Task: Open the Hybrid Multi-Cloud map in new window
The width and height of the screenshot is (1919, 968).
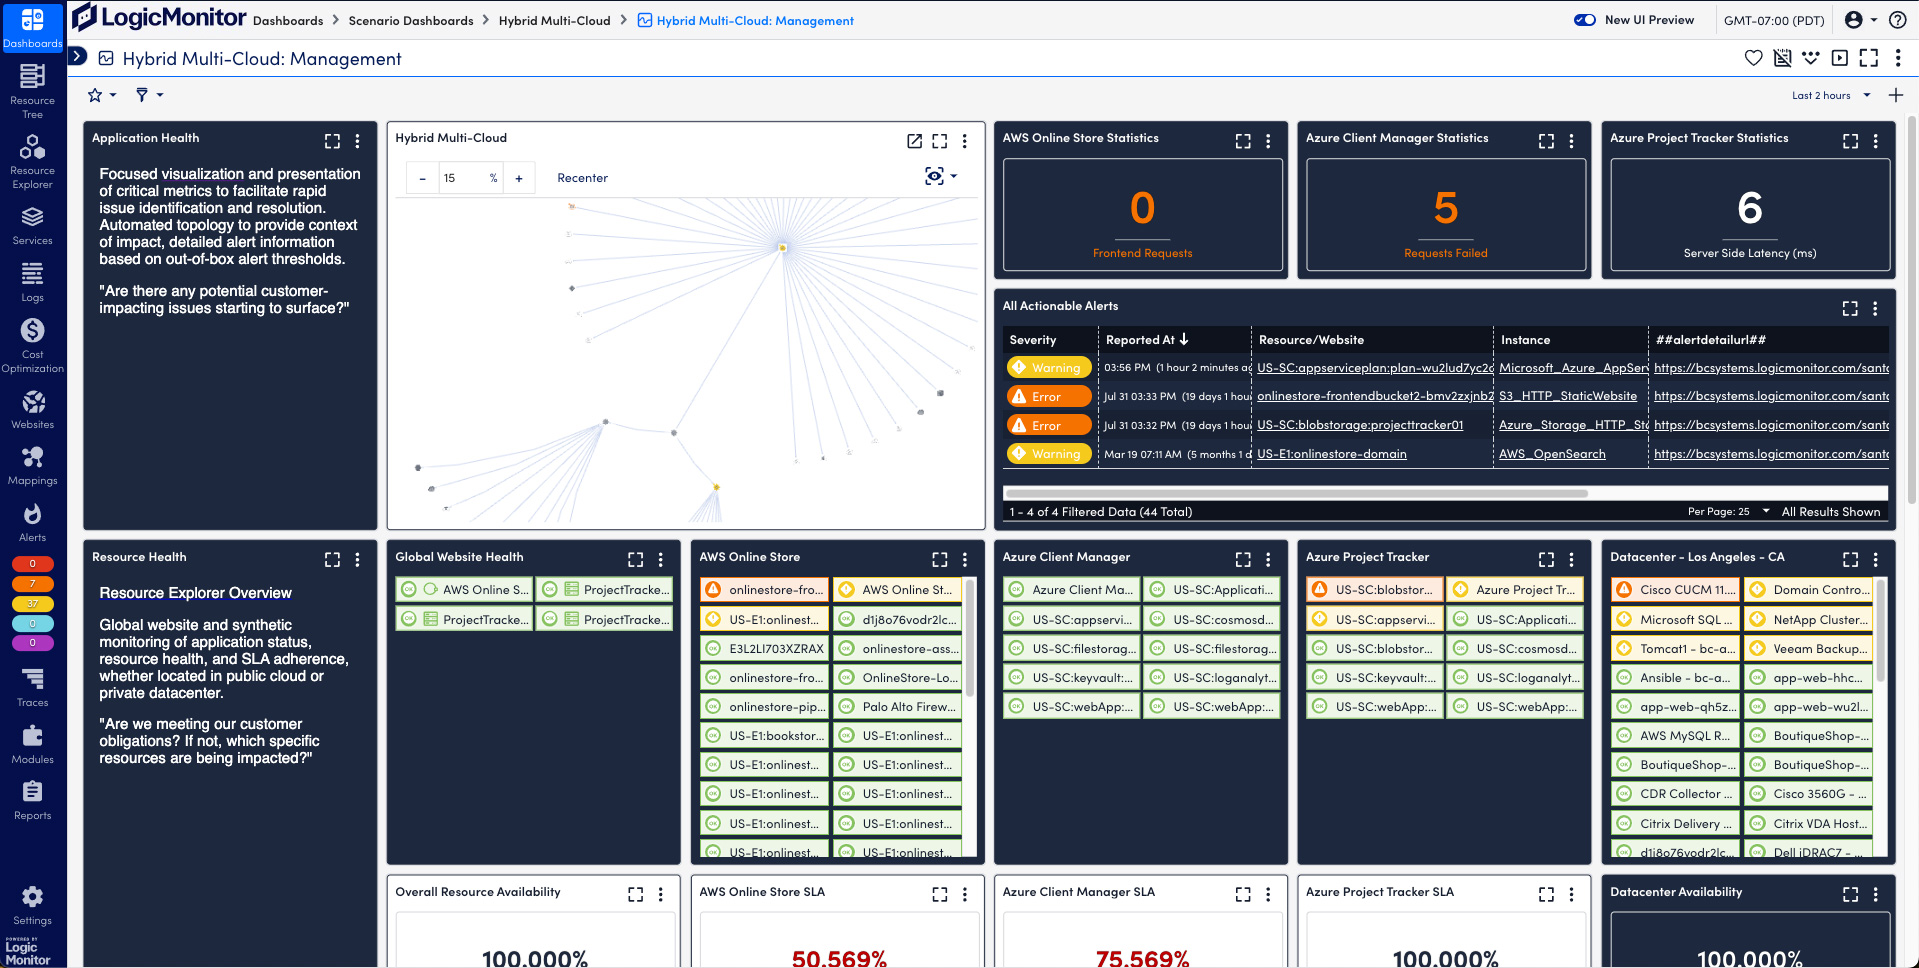Action: click(913, 141)
